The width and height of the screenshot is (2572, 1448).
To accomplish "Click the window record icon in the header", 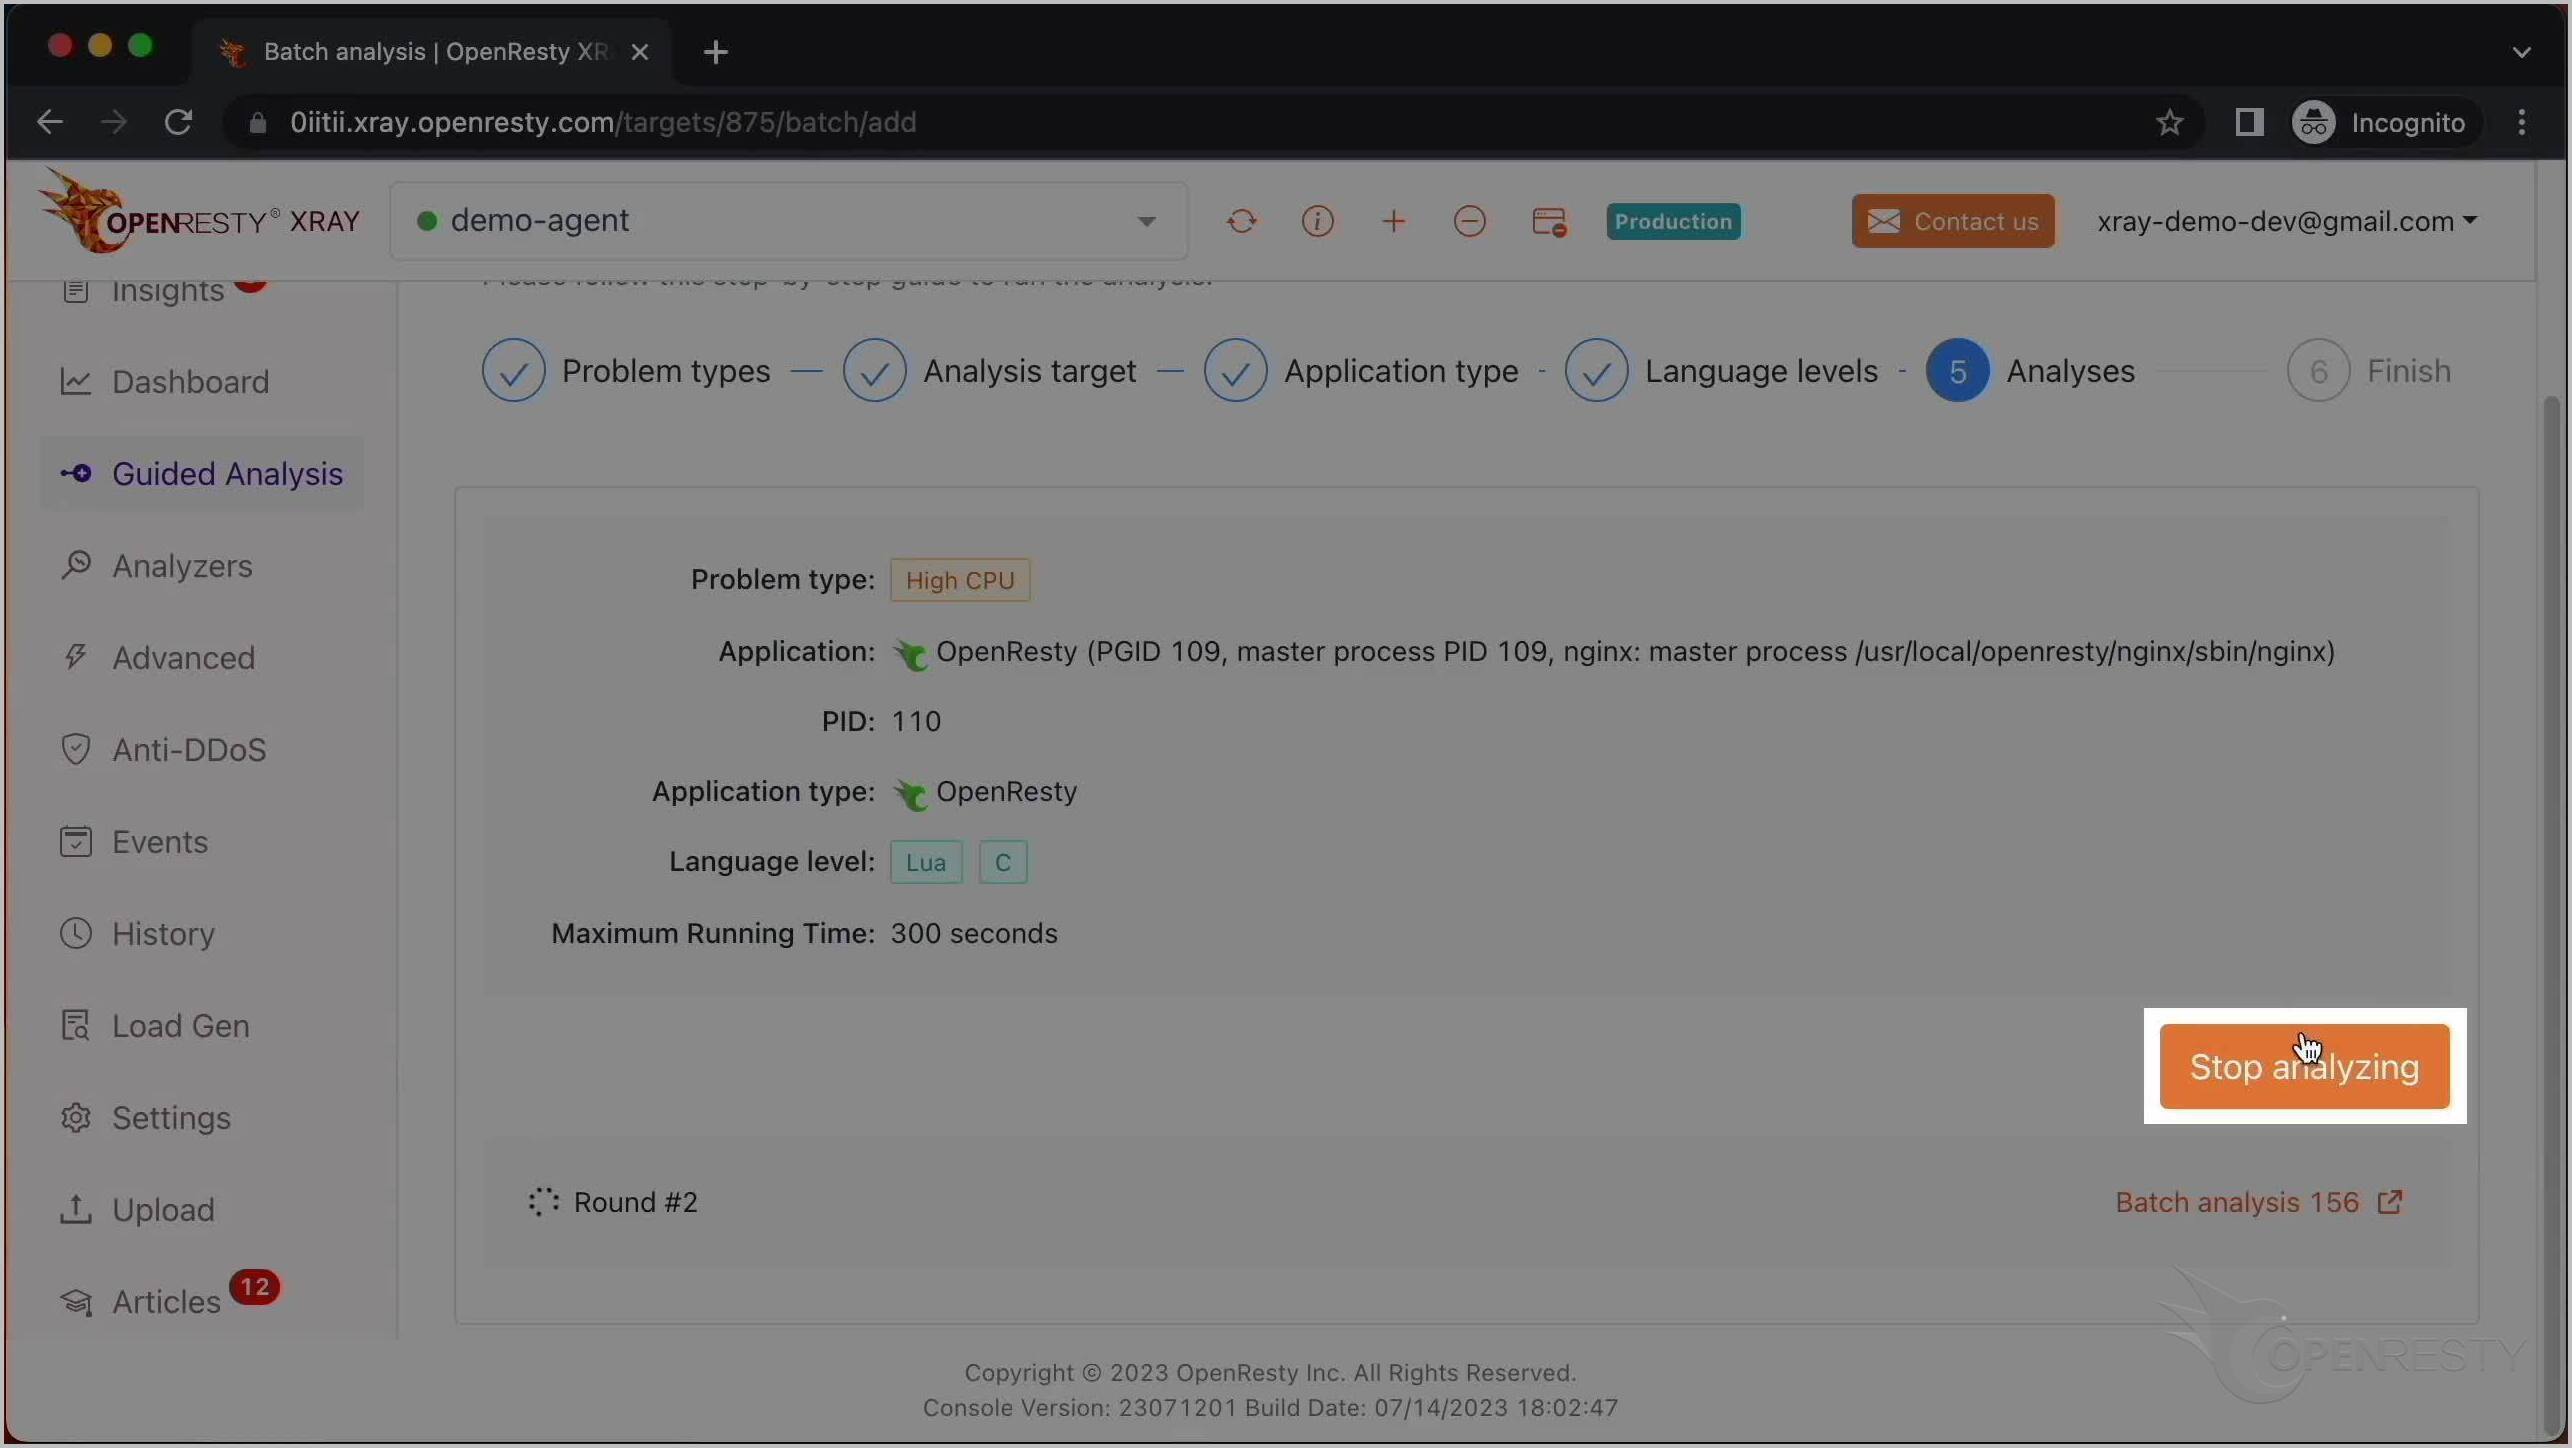I will [x=1549, y=221].
